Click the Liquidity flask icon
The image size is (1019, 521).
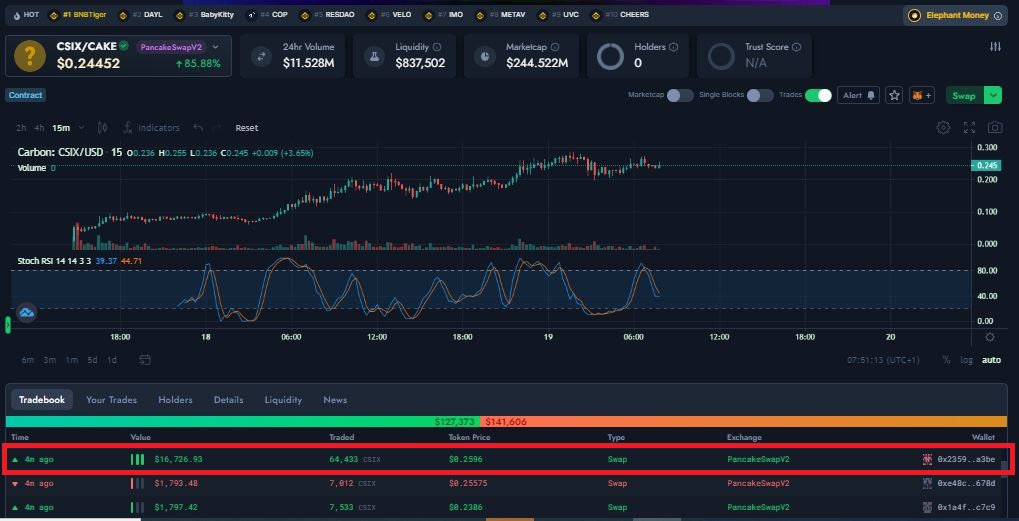[x=374, y=57]
